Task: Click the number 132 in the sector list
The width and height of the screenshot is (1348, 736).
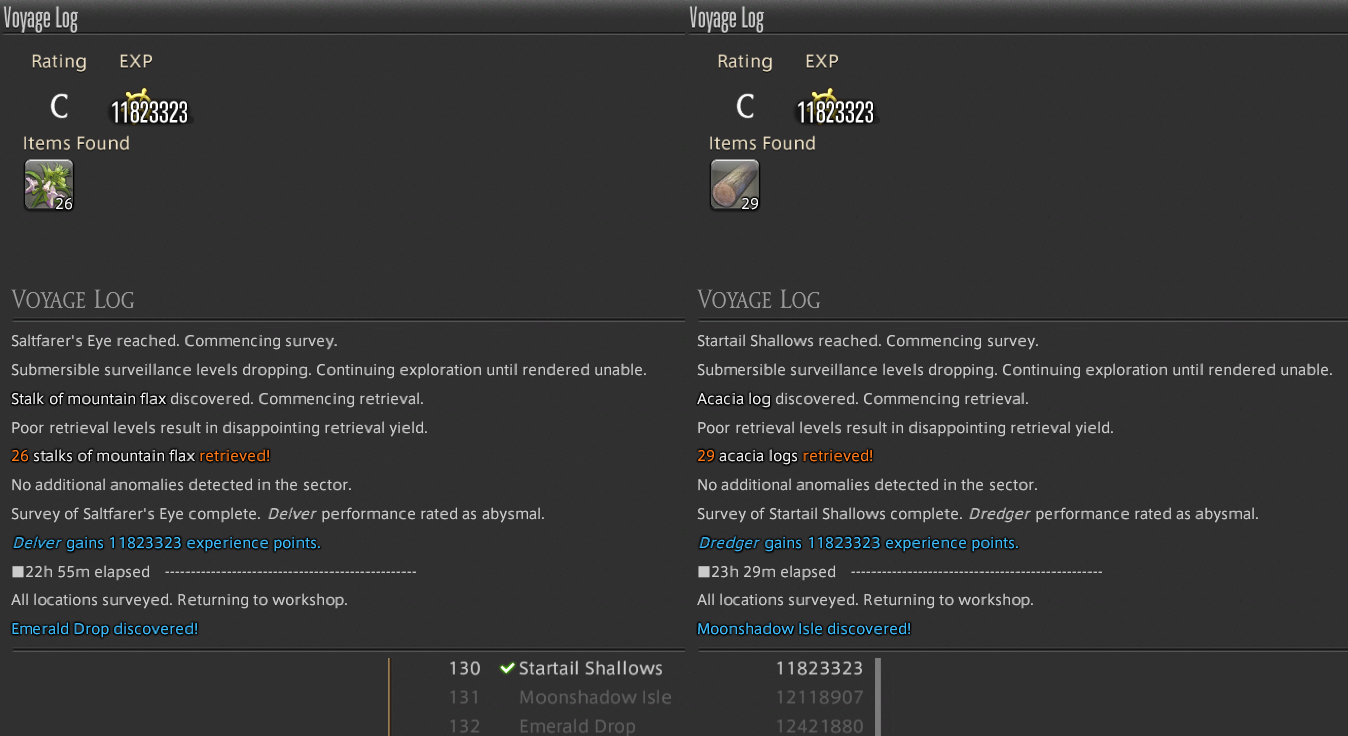Action: coord(465,726)
